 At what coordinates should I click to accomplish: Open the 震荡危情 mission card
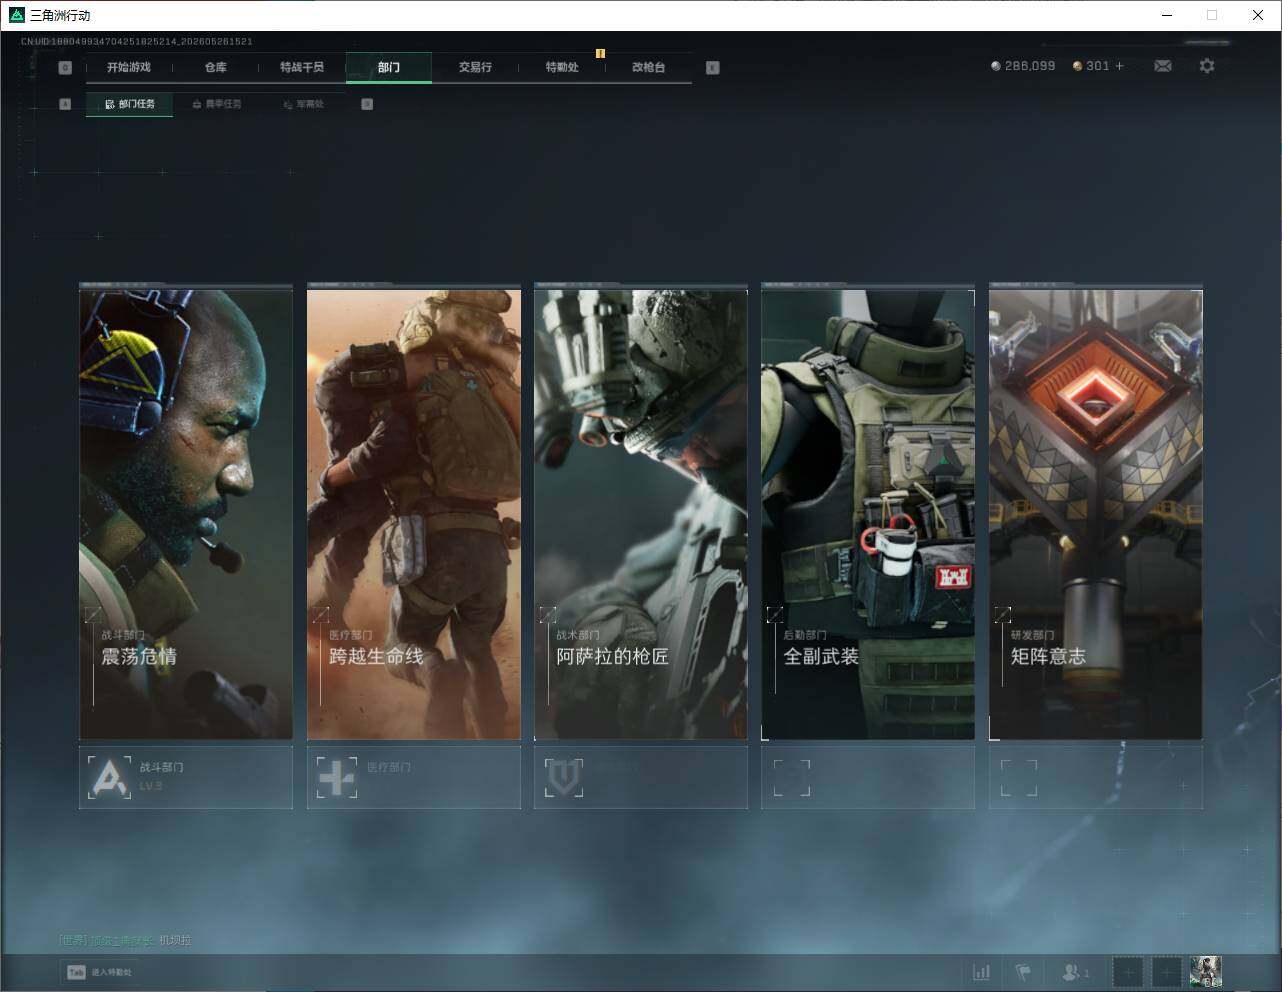[x=186, y=514]
